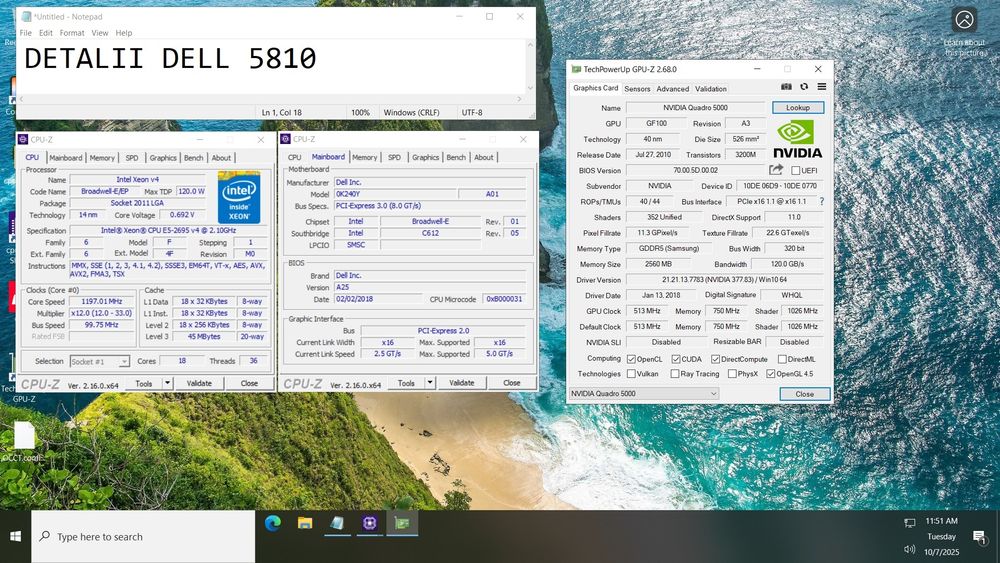Switch to GPU-Z Validation tab

[710, 89]
